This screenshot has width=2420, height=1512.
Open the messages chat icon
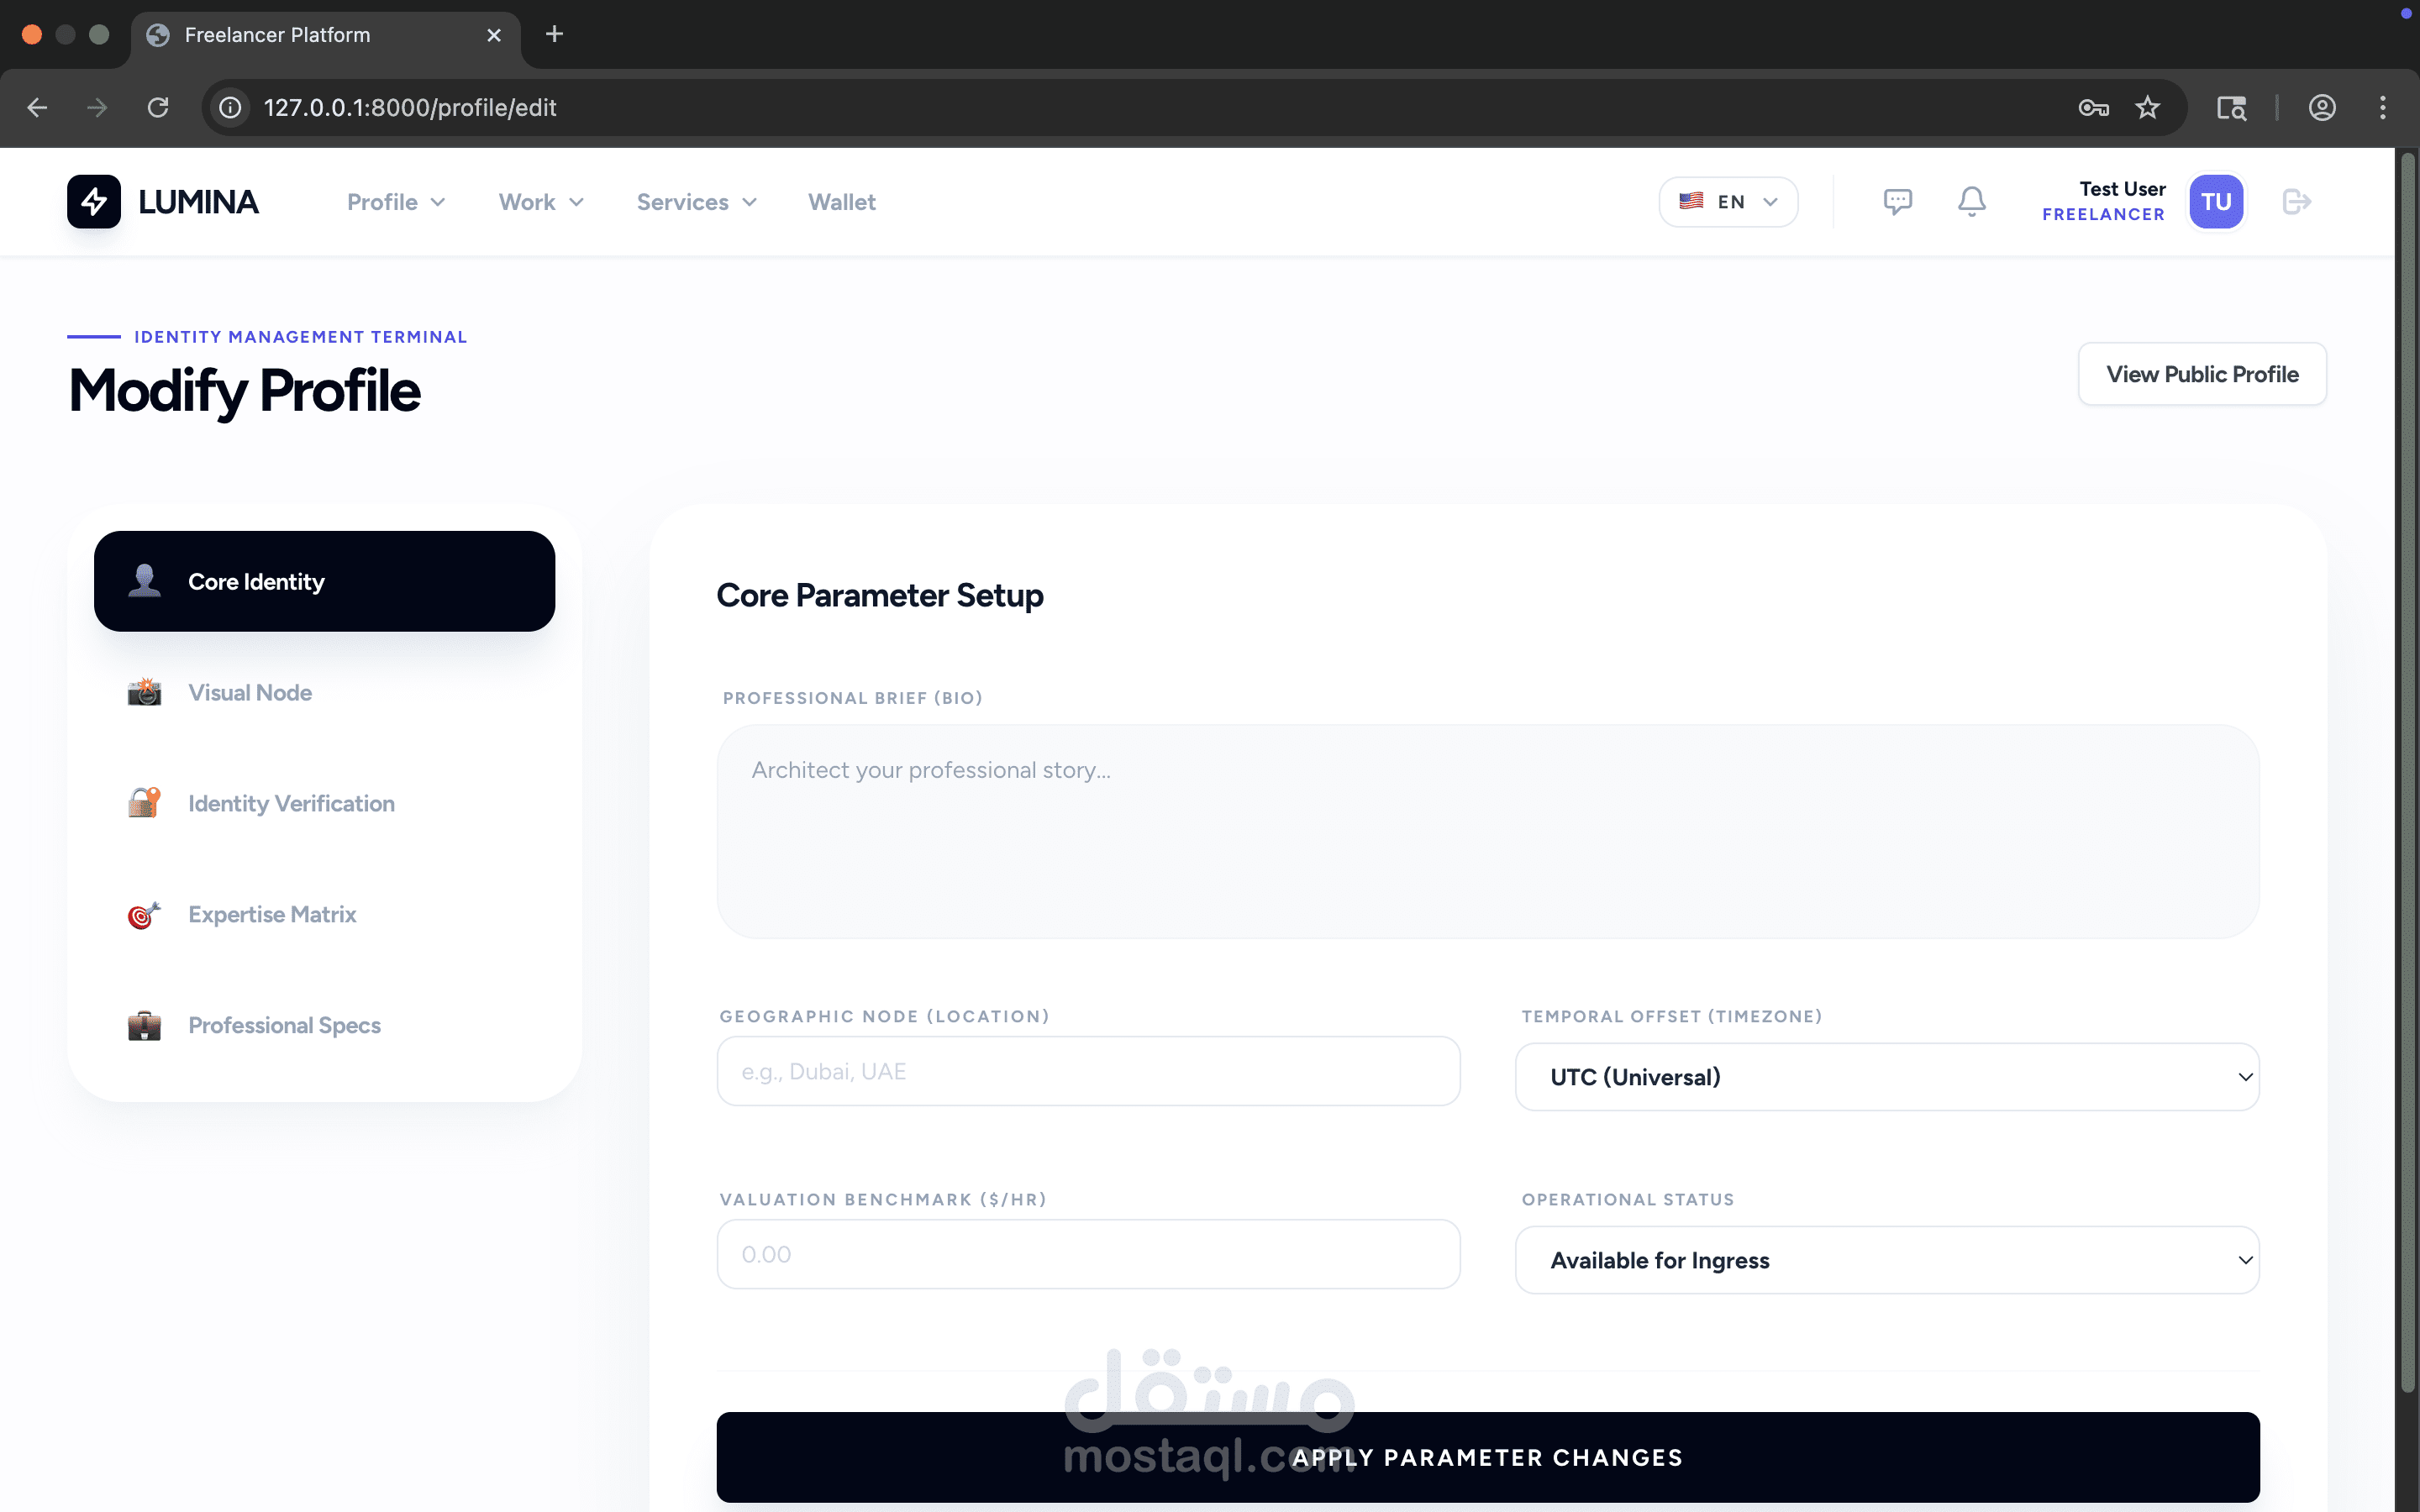1897,201
